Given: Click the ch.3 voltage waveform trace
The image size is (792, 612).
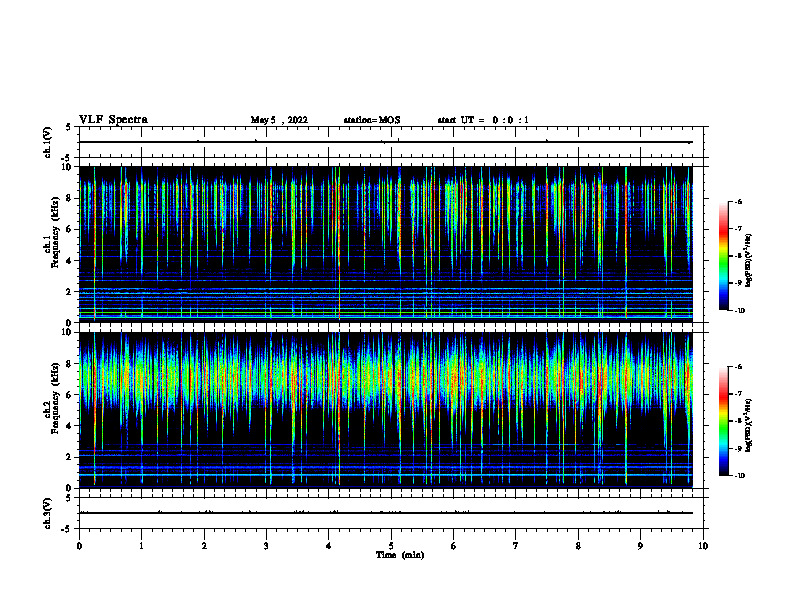Looking at the screenshot, I should [x=385, y=513].
